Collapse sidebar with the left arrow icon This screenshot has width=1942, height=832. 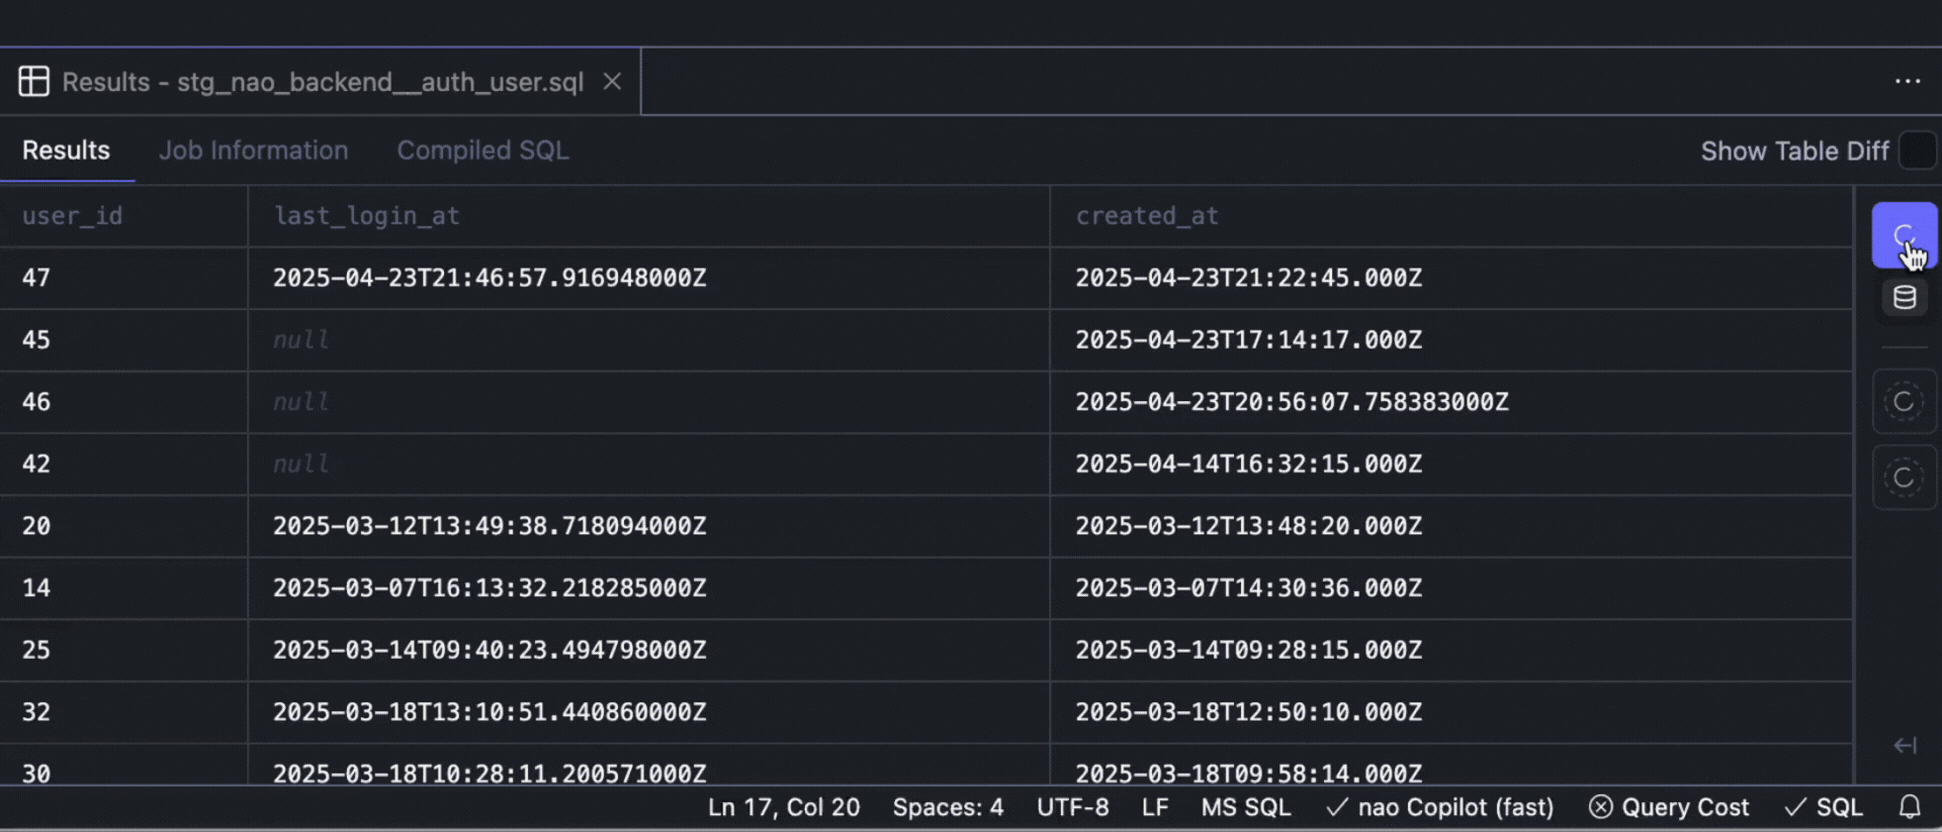coord(1904,746)
